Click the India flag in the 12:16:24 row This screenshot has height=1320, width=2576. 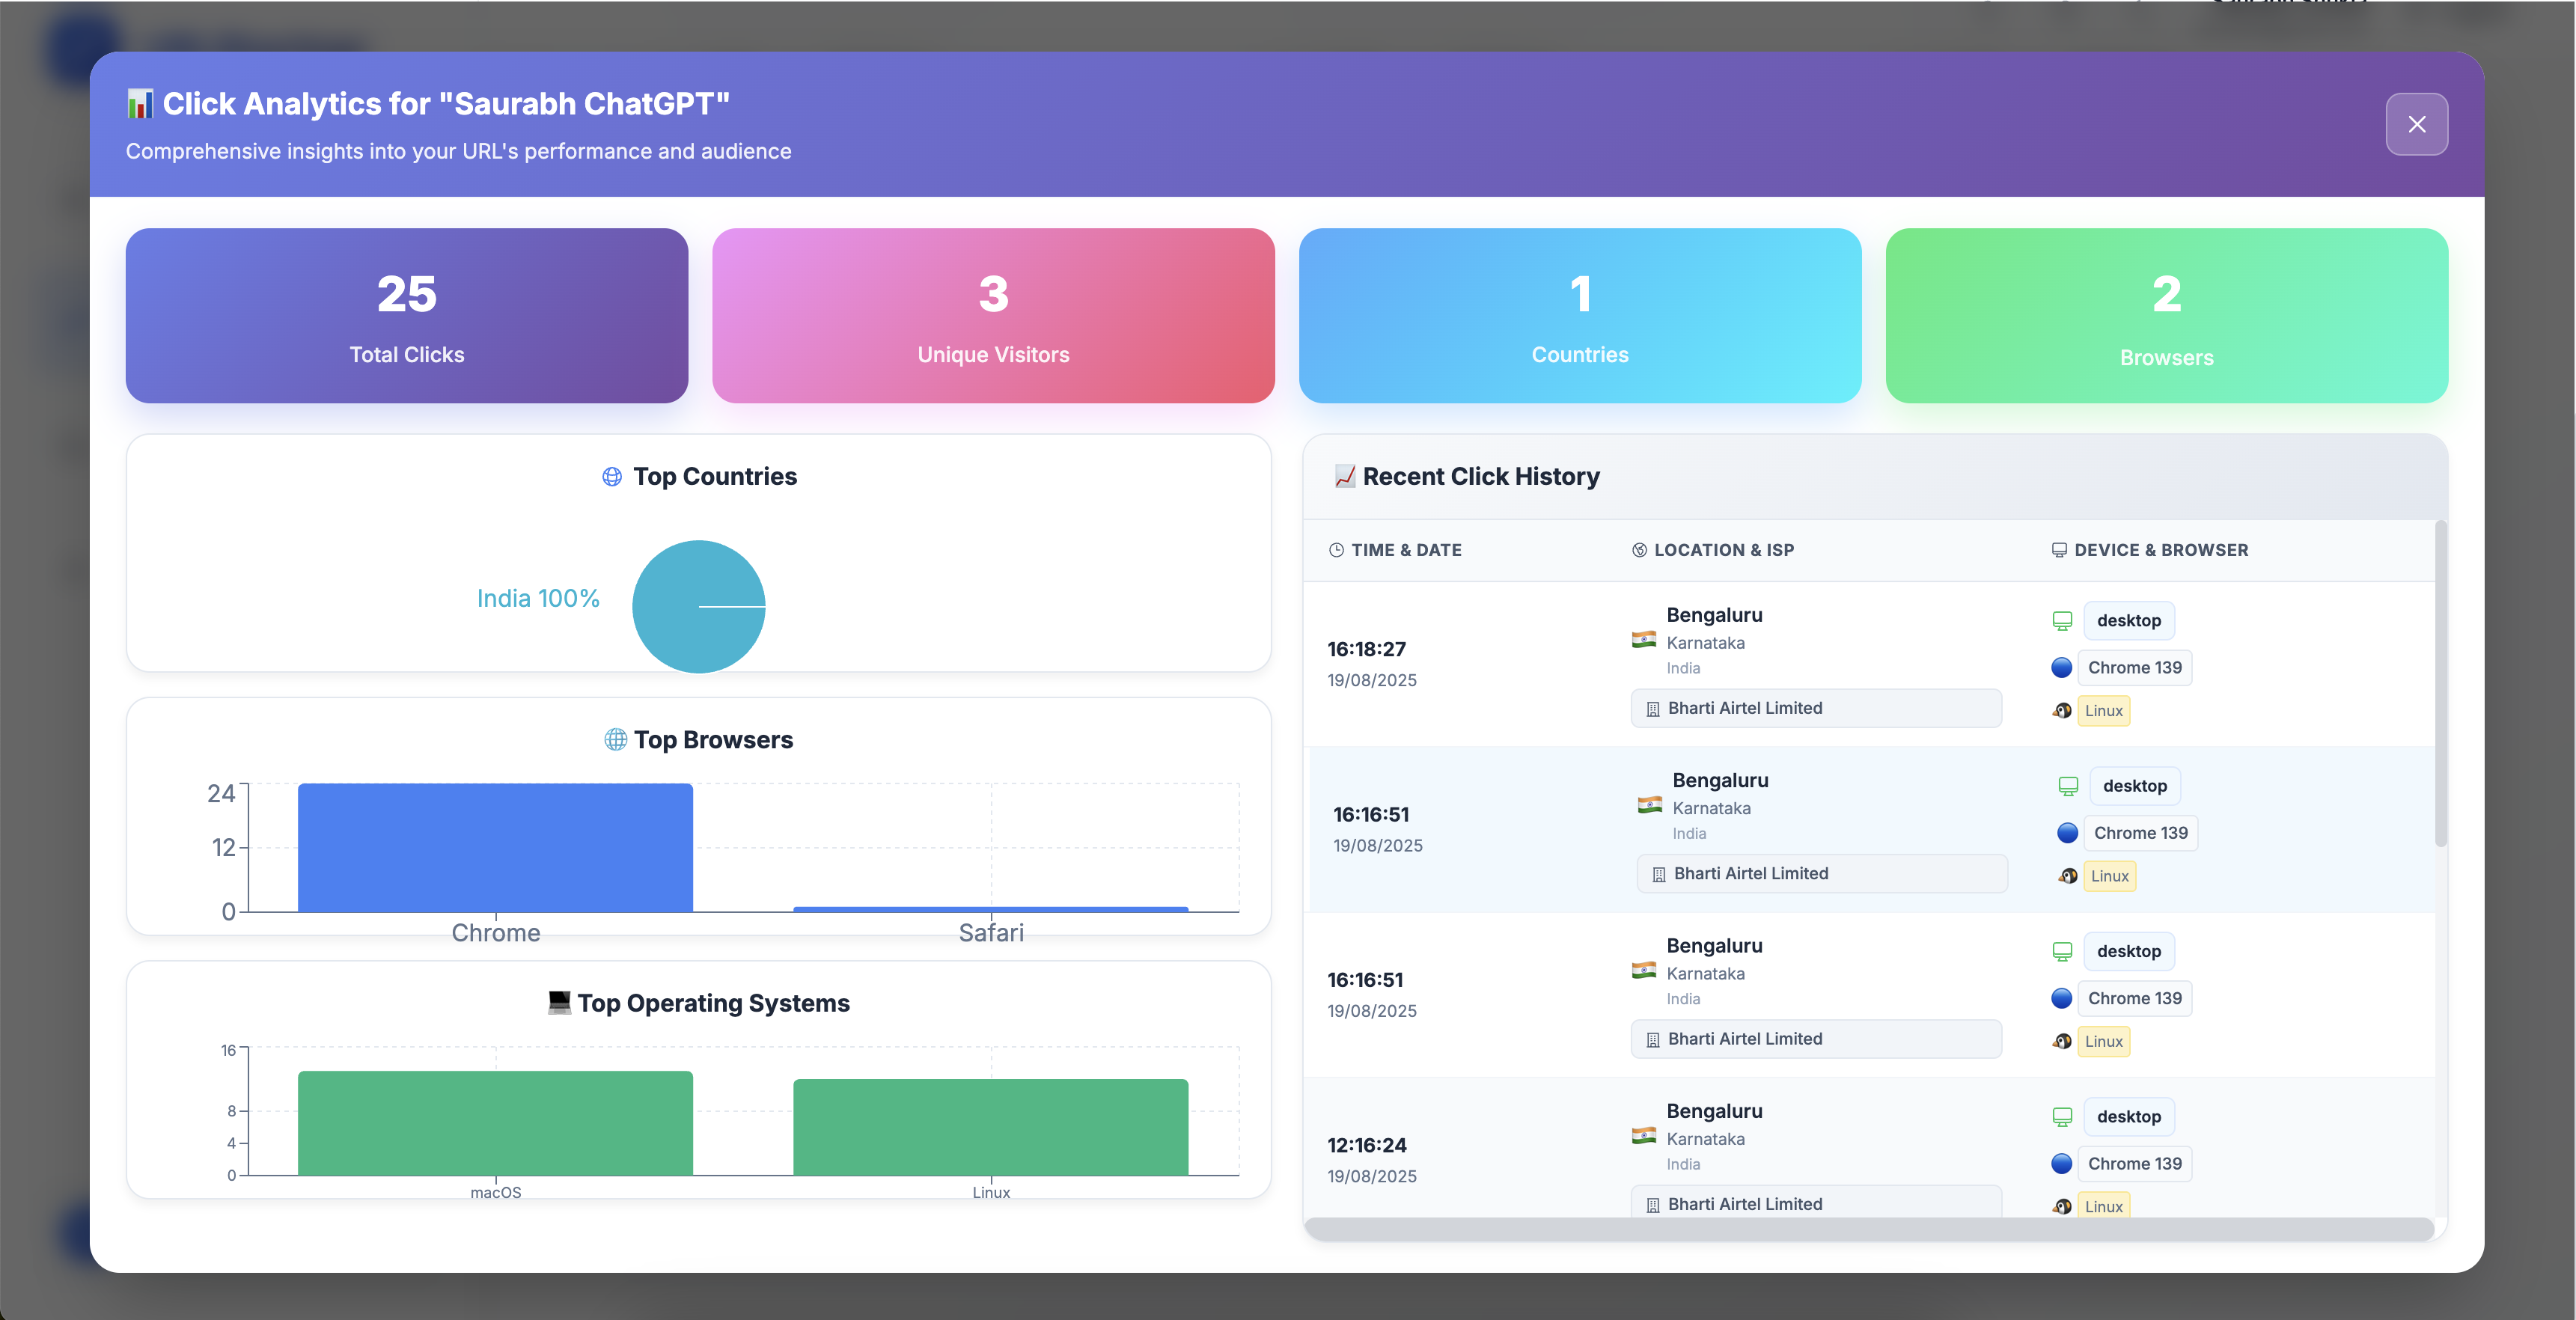1643,1136
